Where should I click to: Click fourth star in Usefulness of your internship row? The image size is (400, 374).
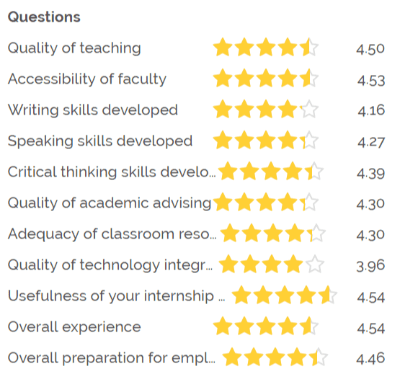tap(306, 295)
